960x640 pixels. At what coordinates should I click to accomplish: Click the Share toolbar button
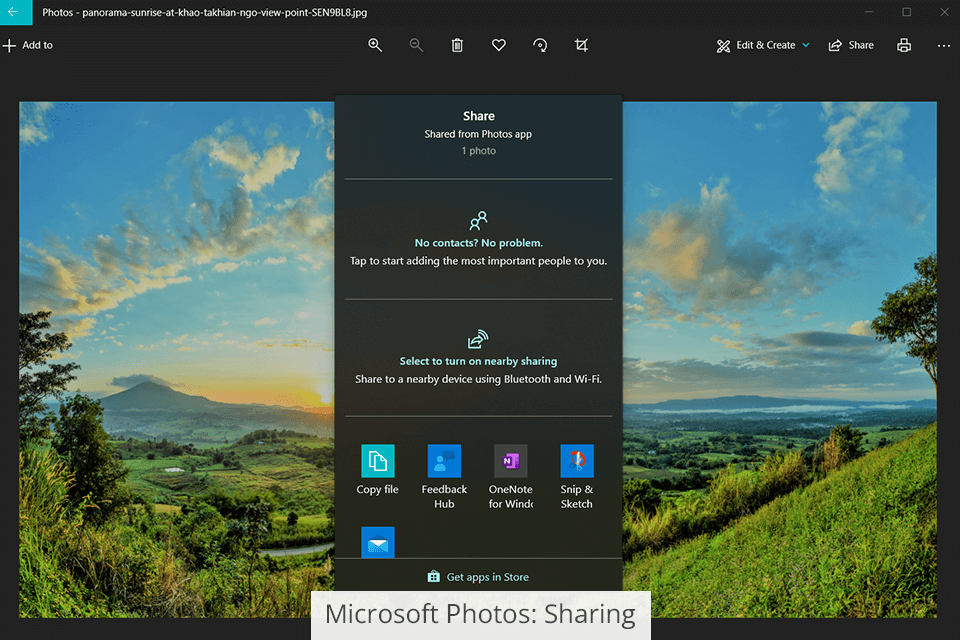(851, 45)
